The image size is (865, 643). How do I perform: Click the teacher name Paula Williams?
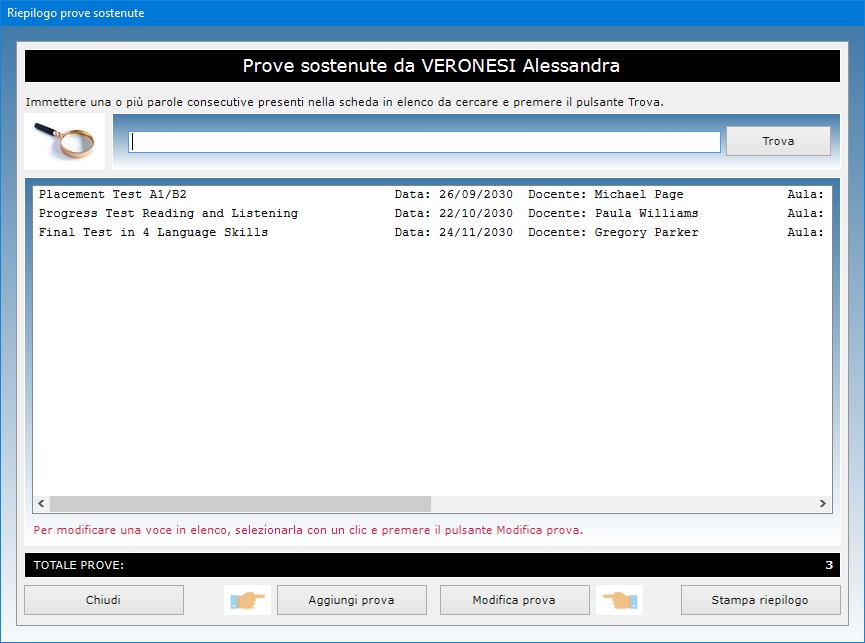coord(647,213)
